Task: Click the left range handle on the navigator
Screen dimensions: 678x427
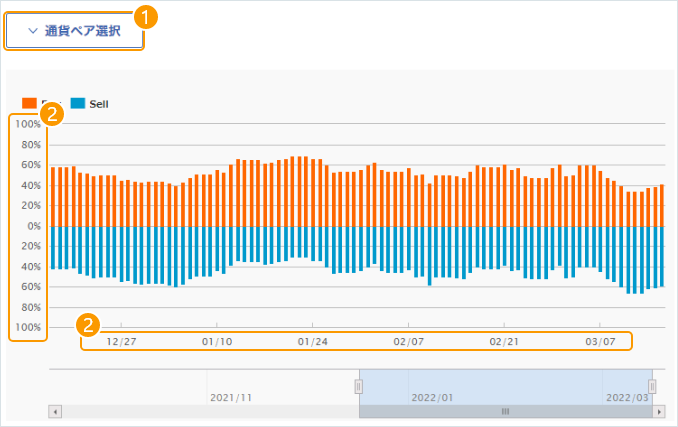Action: (359, 386)
